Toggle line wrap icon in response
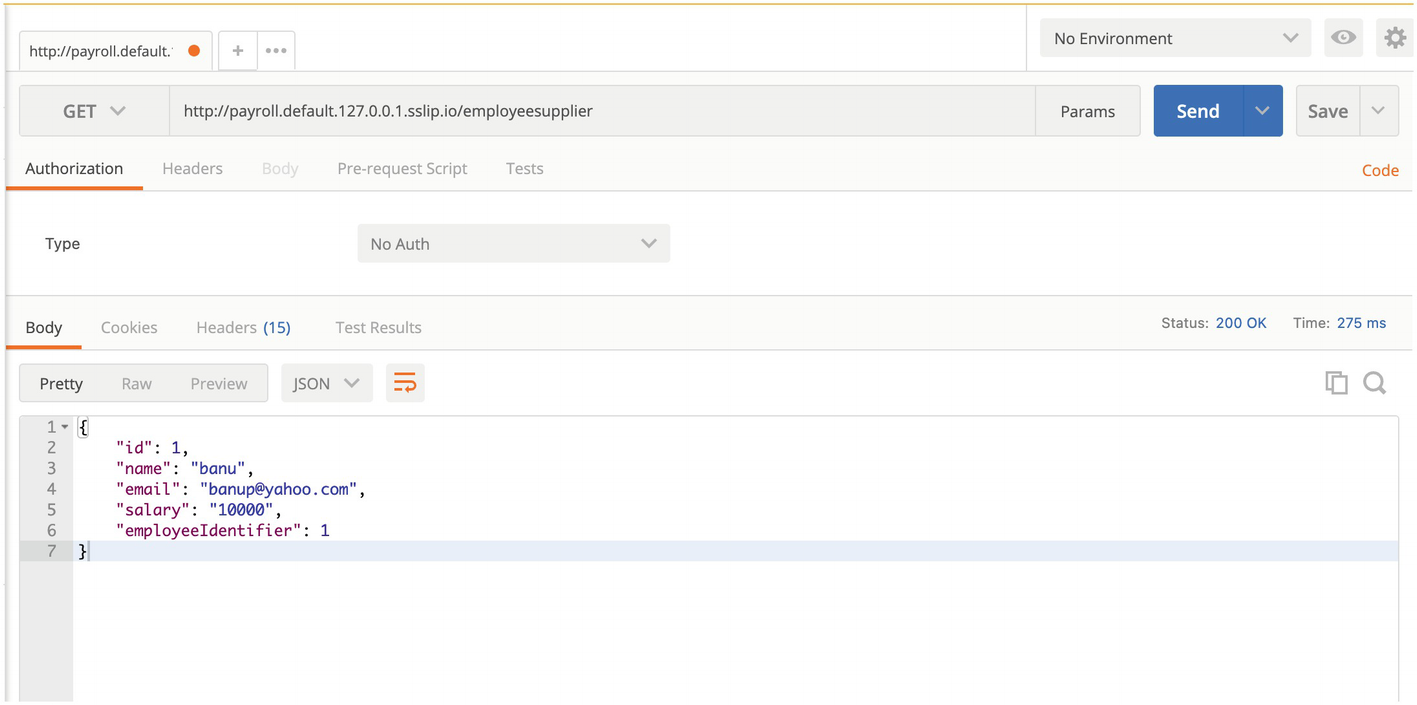 (405, 383)
